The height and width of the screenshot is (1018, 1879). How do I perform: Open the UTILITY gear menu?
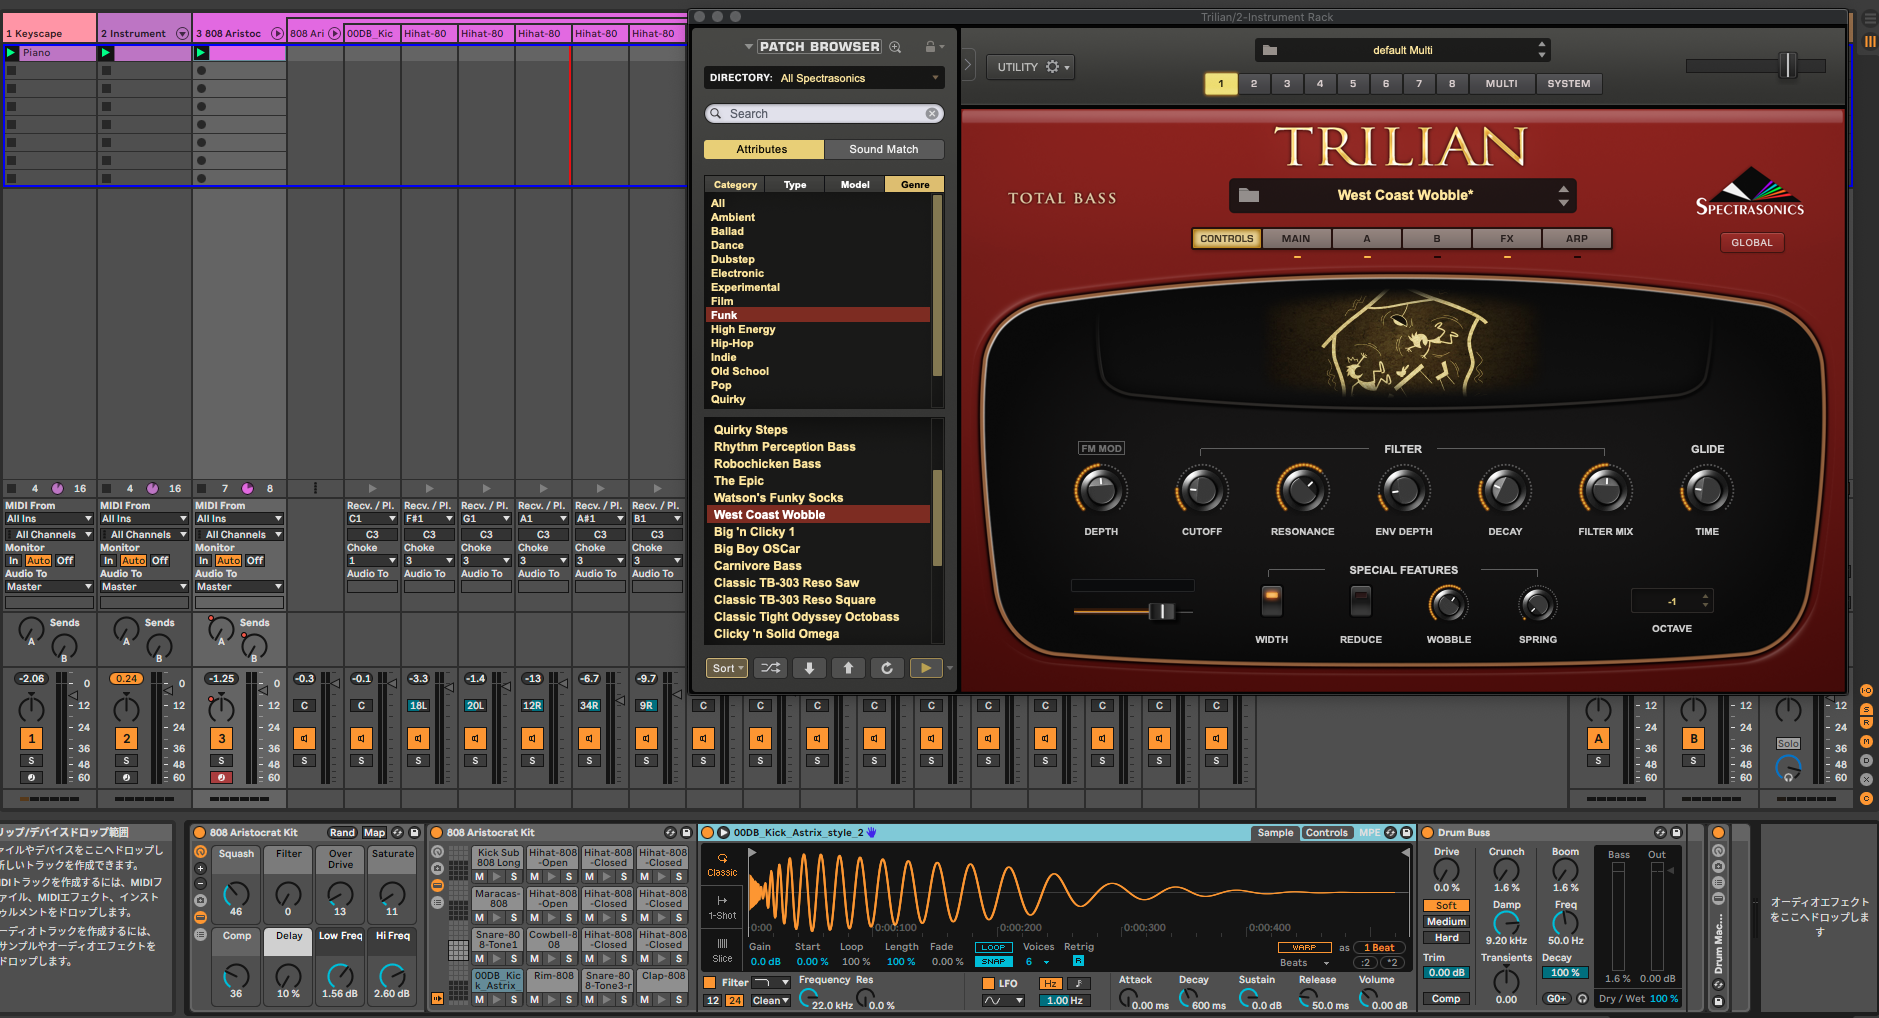point(1053,67)
